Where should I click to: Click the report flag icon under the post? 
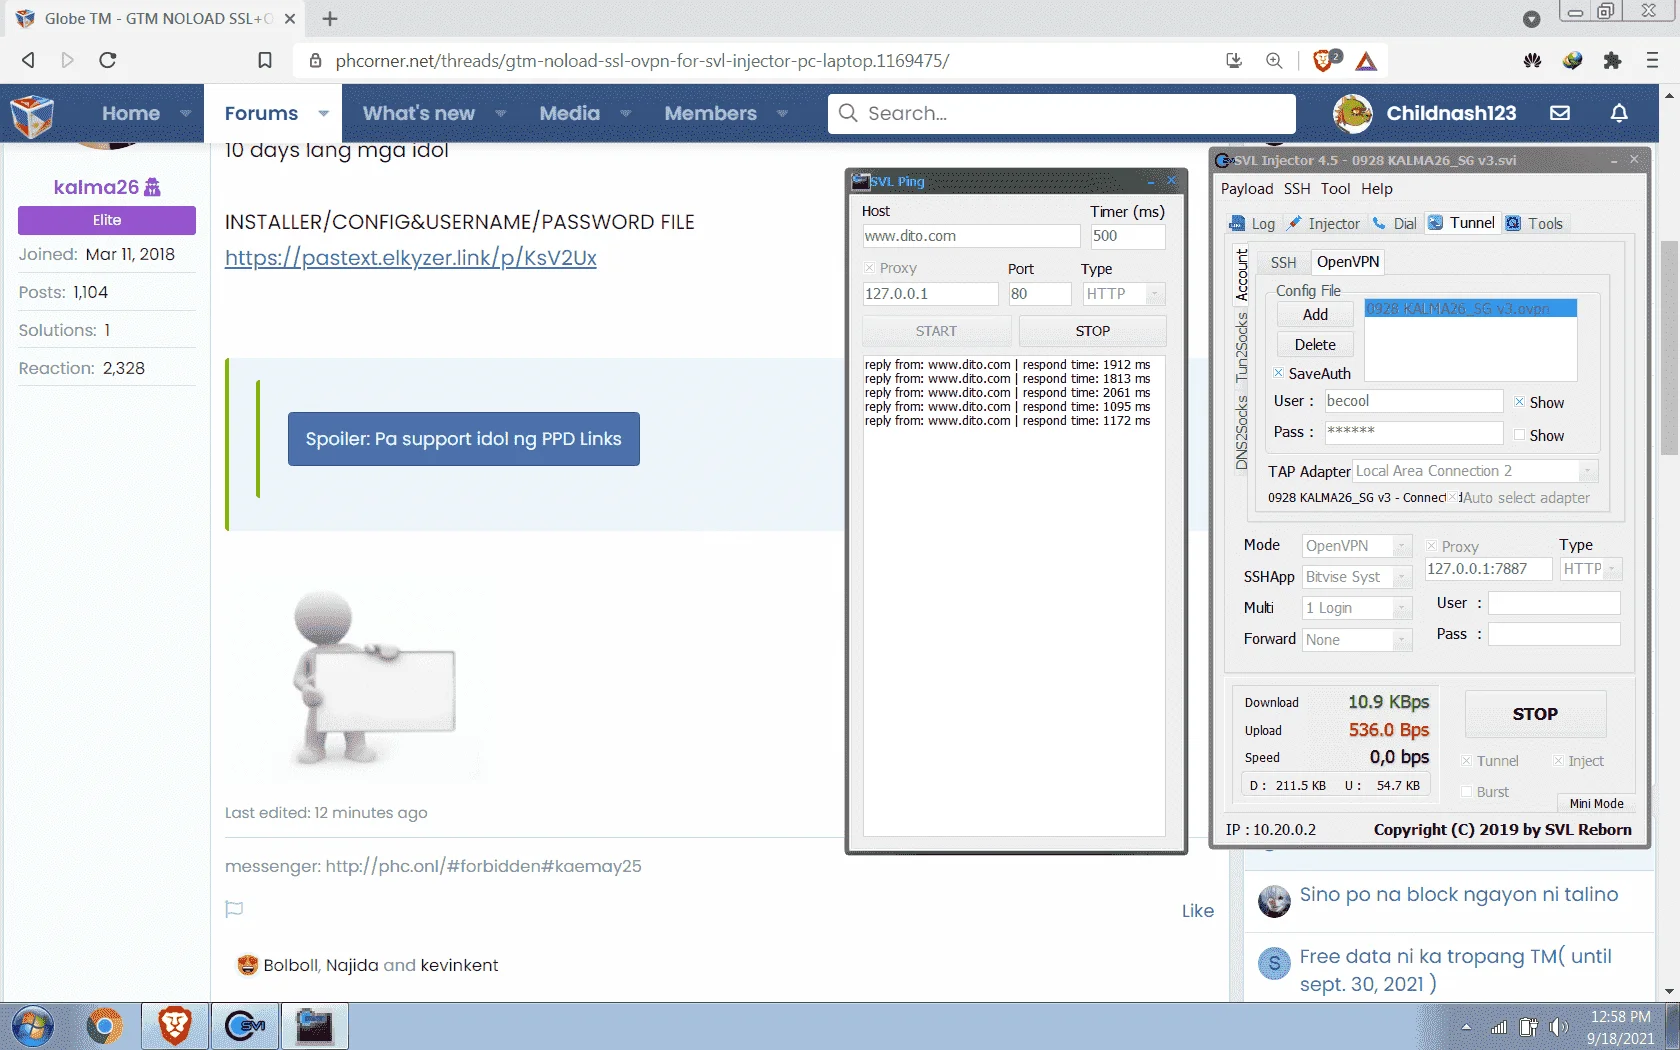click(234, 909)
